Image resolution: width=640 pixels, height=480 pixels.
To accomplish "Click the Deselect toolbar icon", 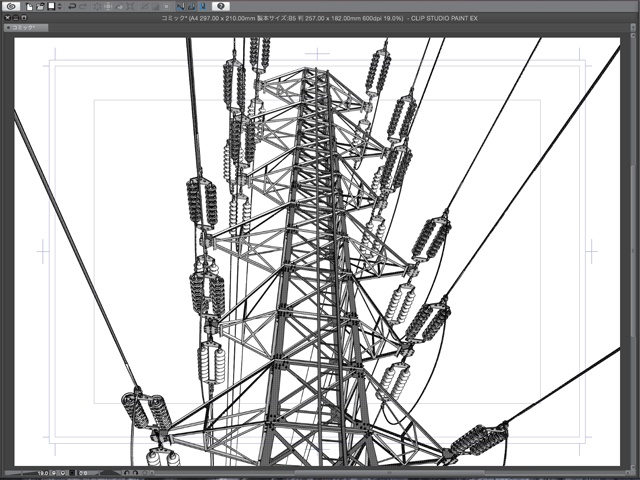I will tap(144, 7).
